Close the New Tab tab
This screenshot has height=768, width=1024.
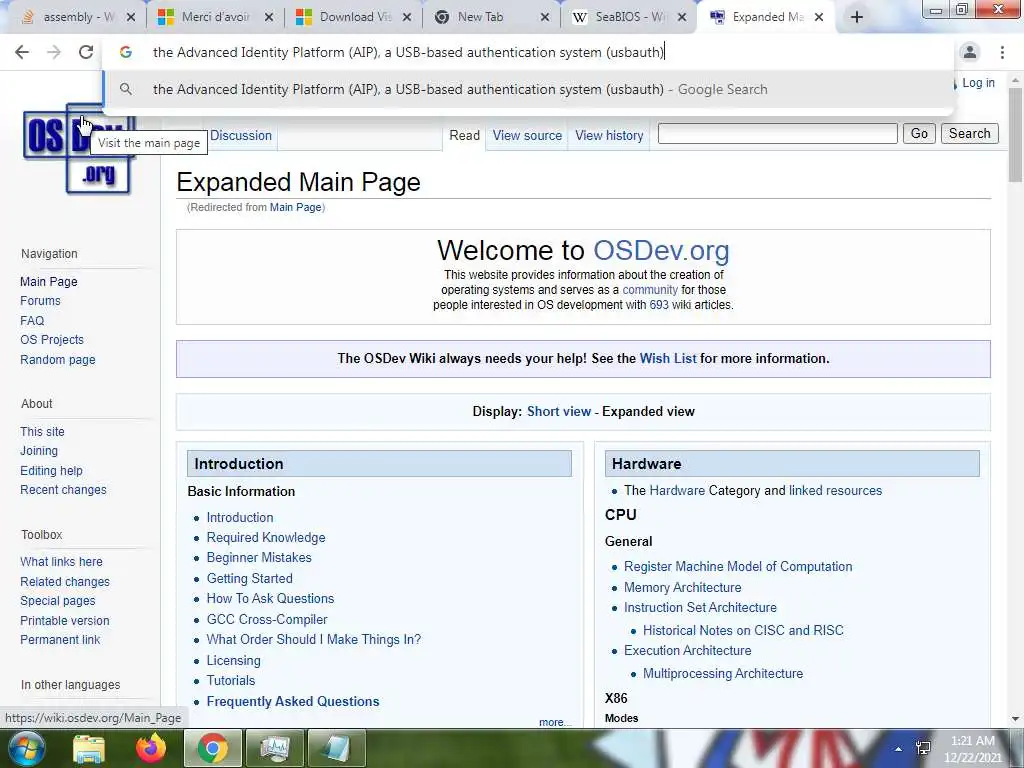pos(545,18)
